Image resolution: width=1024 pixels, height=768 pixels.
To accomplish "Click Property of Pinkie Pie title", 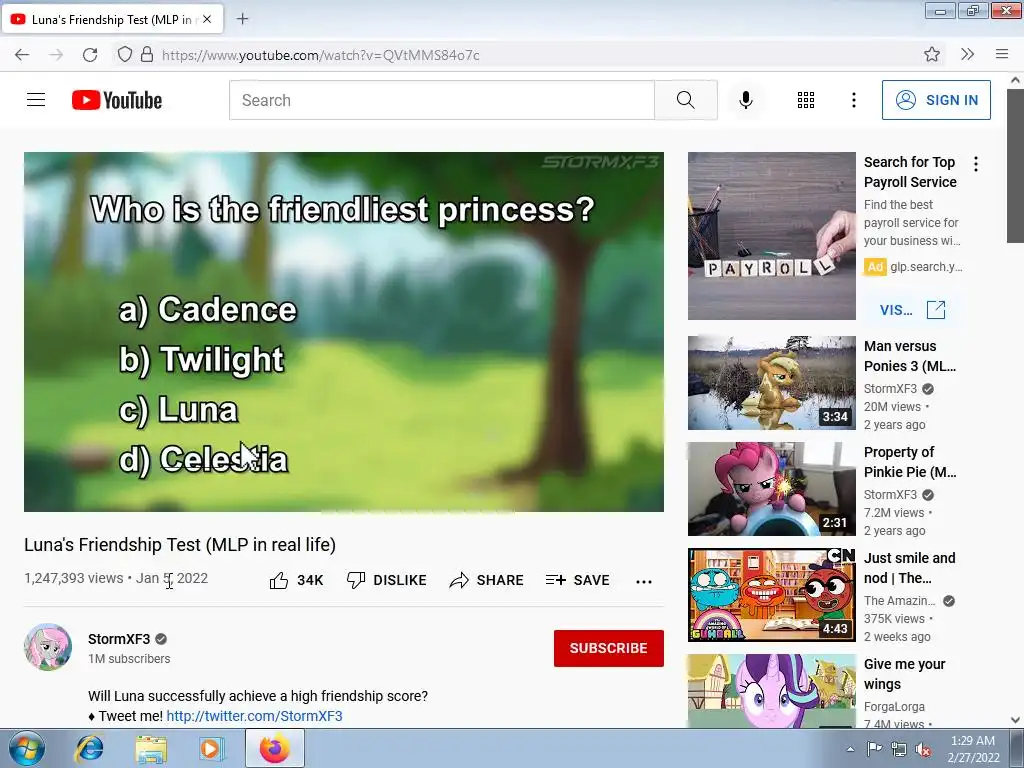I will coord(910,462).
